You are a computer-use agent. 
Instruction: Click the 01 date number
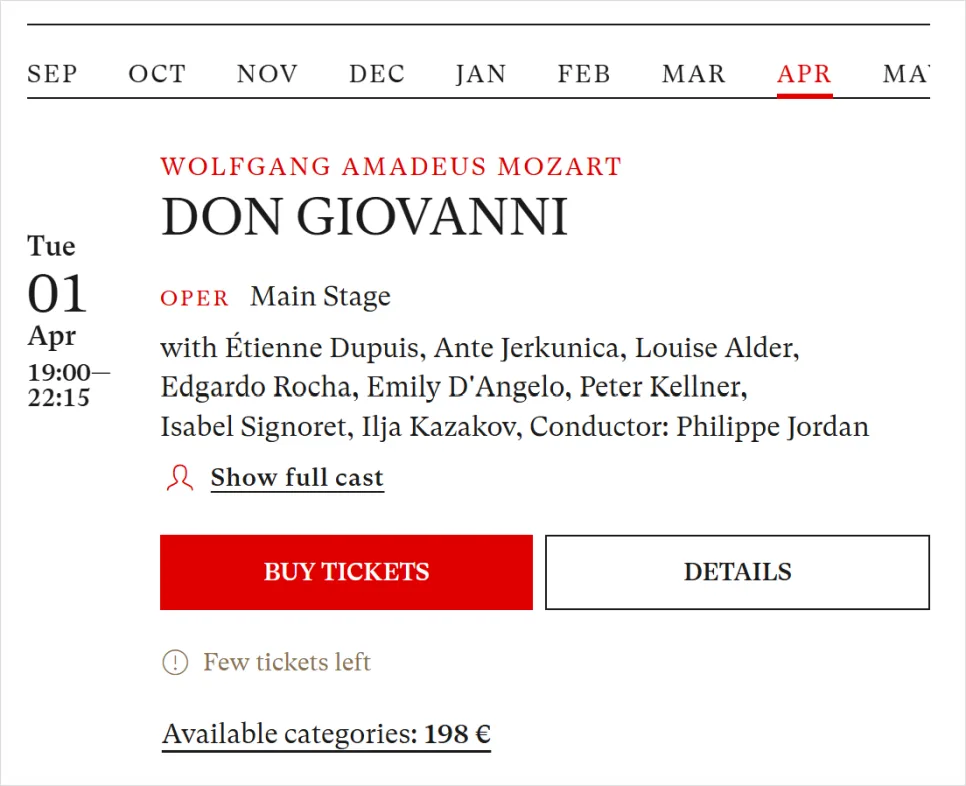[x=57, y=294]
